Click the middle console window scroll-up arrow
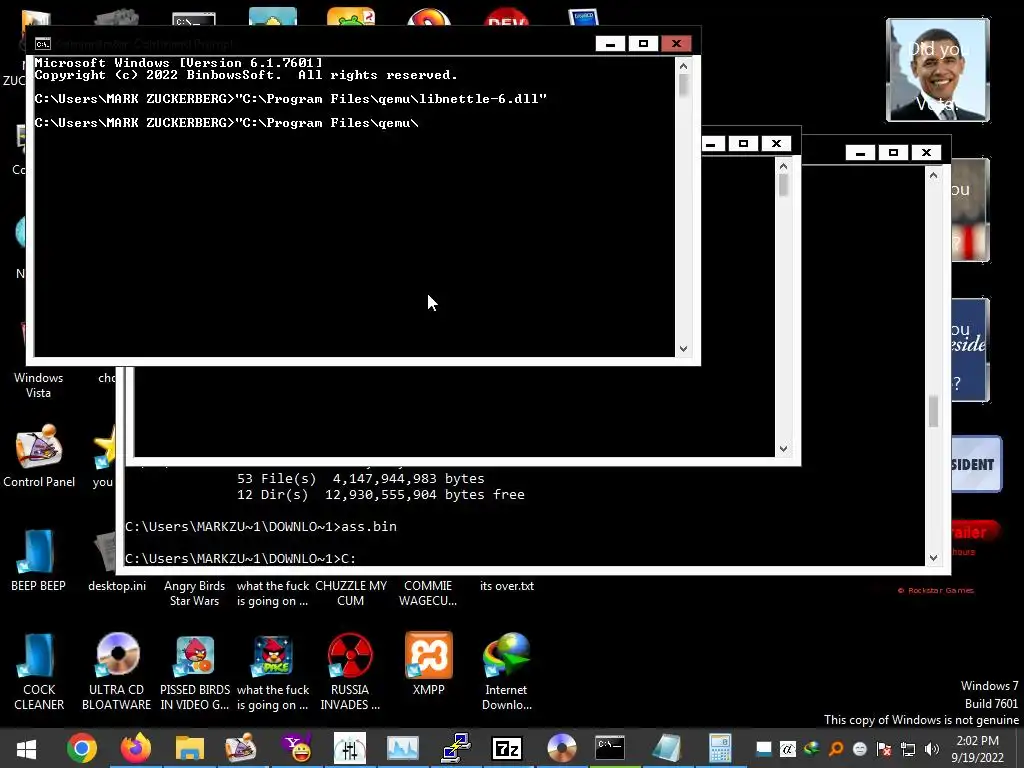The width and height of the screenshot is (1024, 768). pyautogui.click(x=784, y=167)
